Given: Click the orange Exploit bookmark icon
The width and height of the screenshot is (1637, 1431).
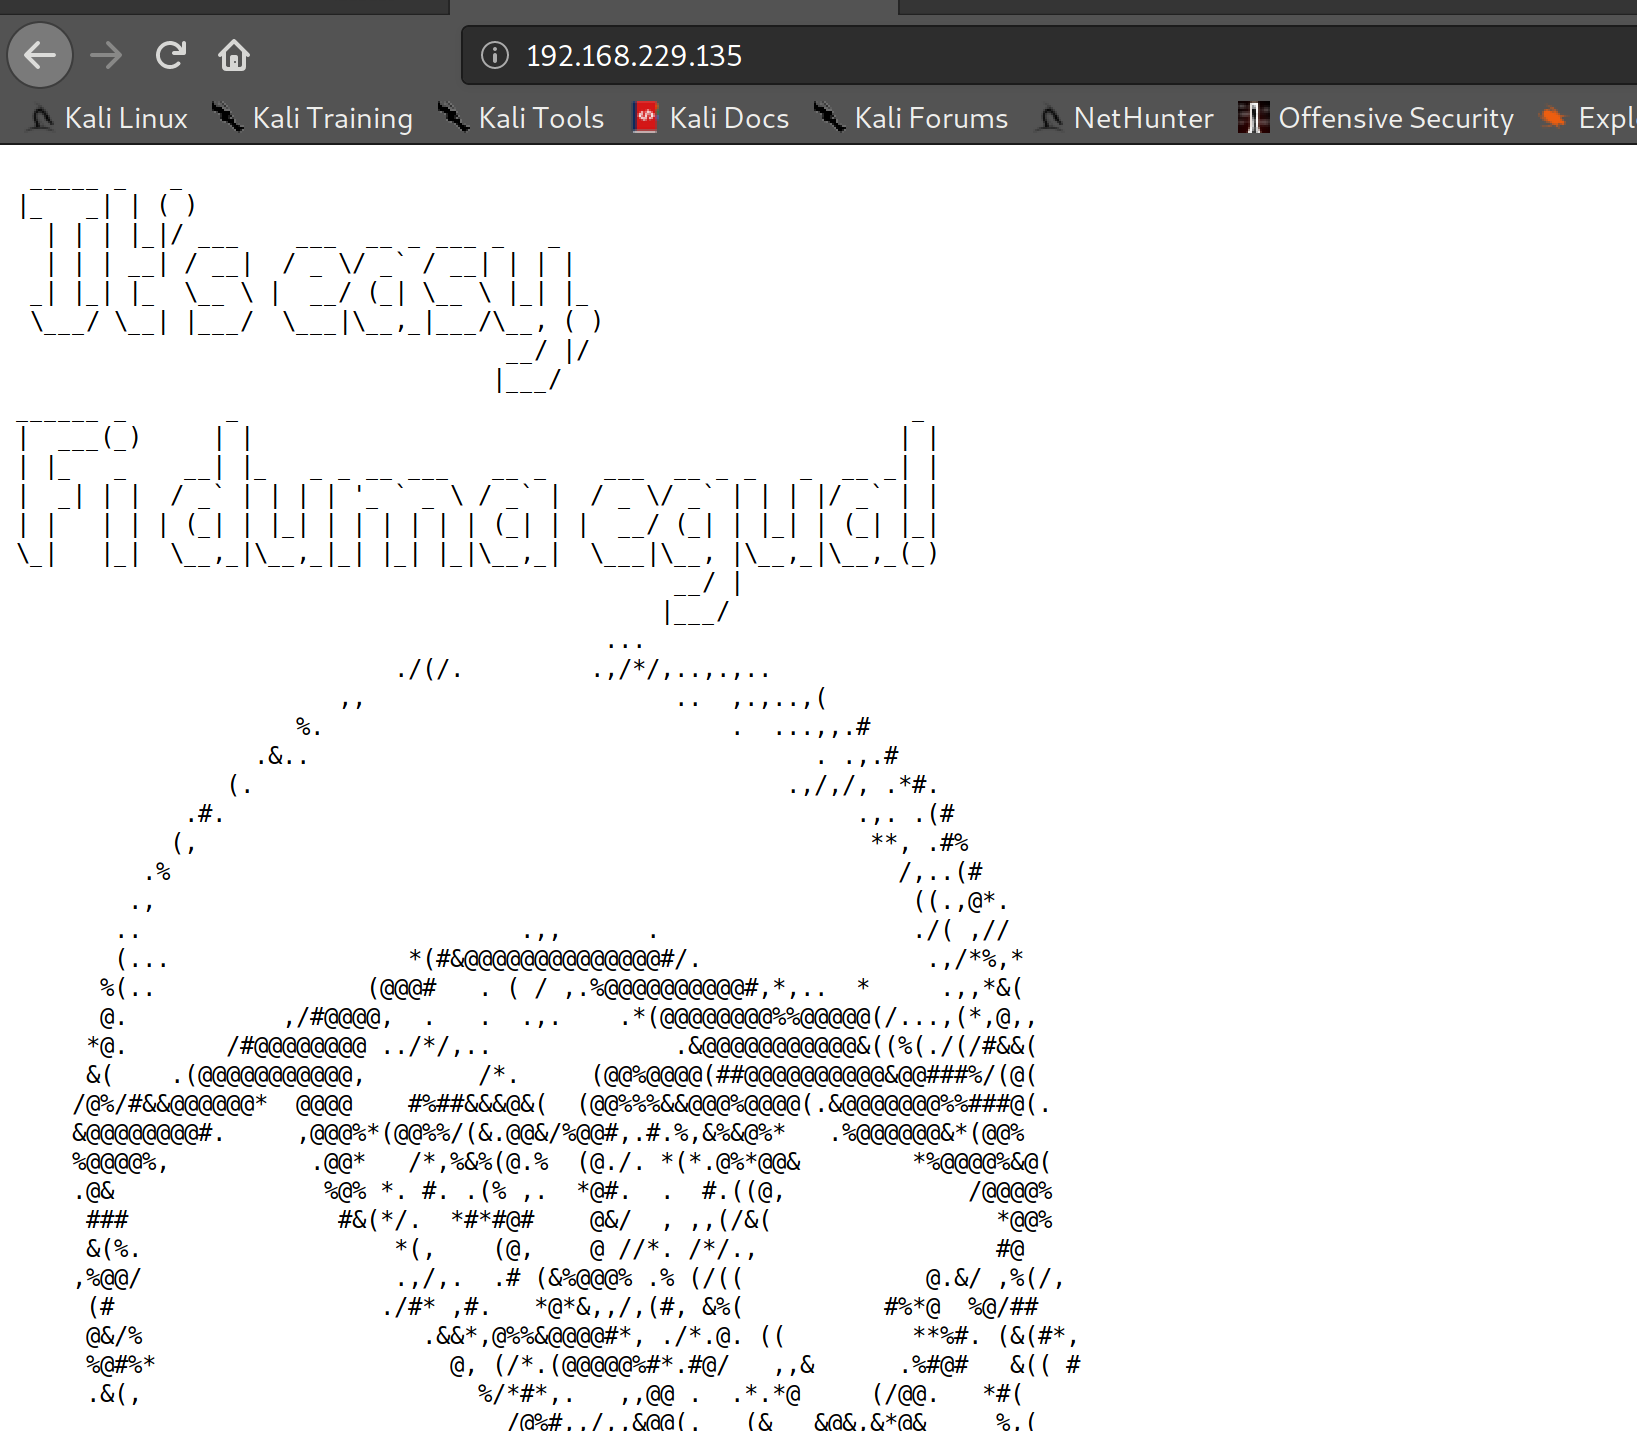Looking at the screenshot, I should point(1552,118).
